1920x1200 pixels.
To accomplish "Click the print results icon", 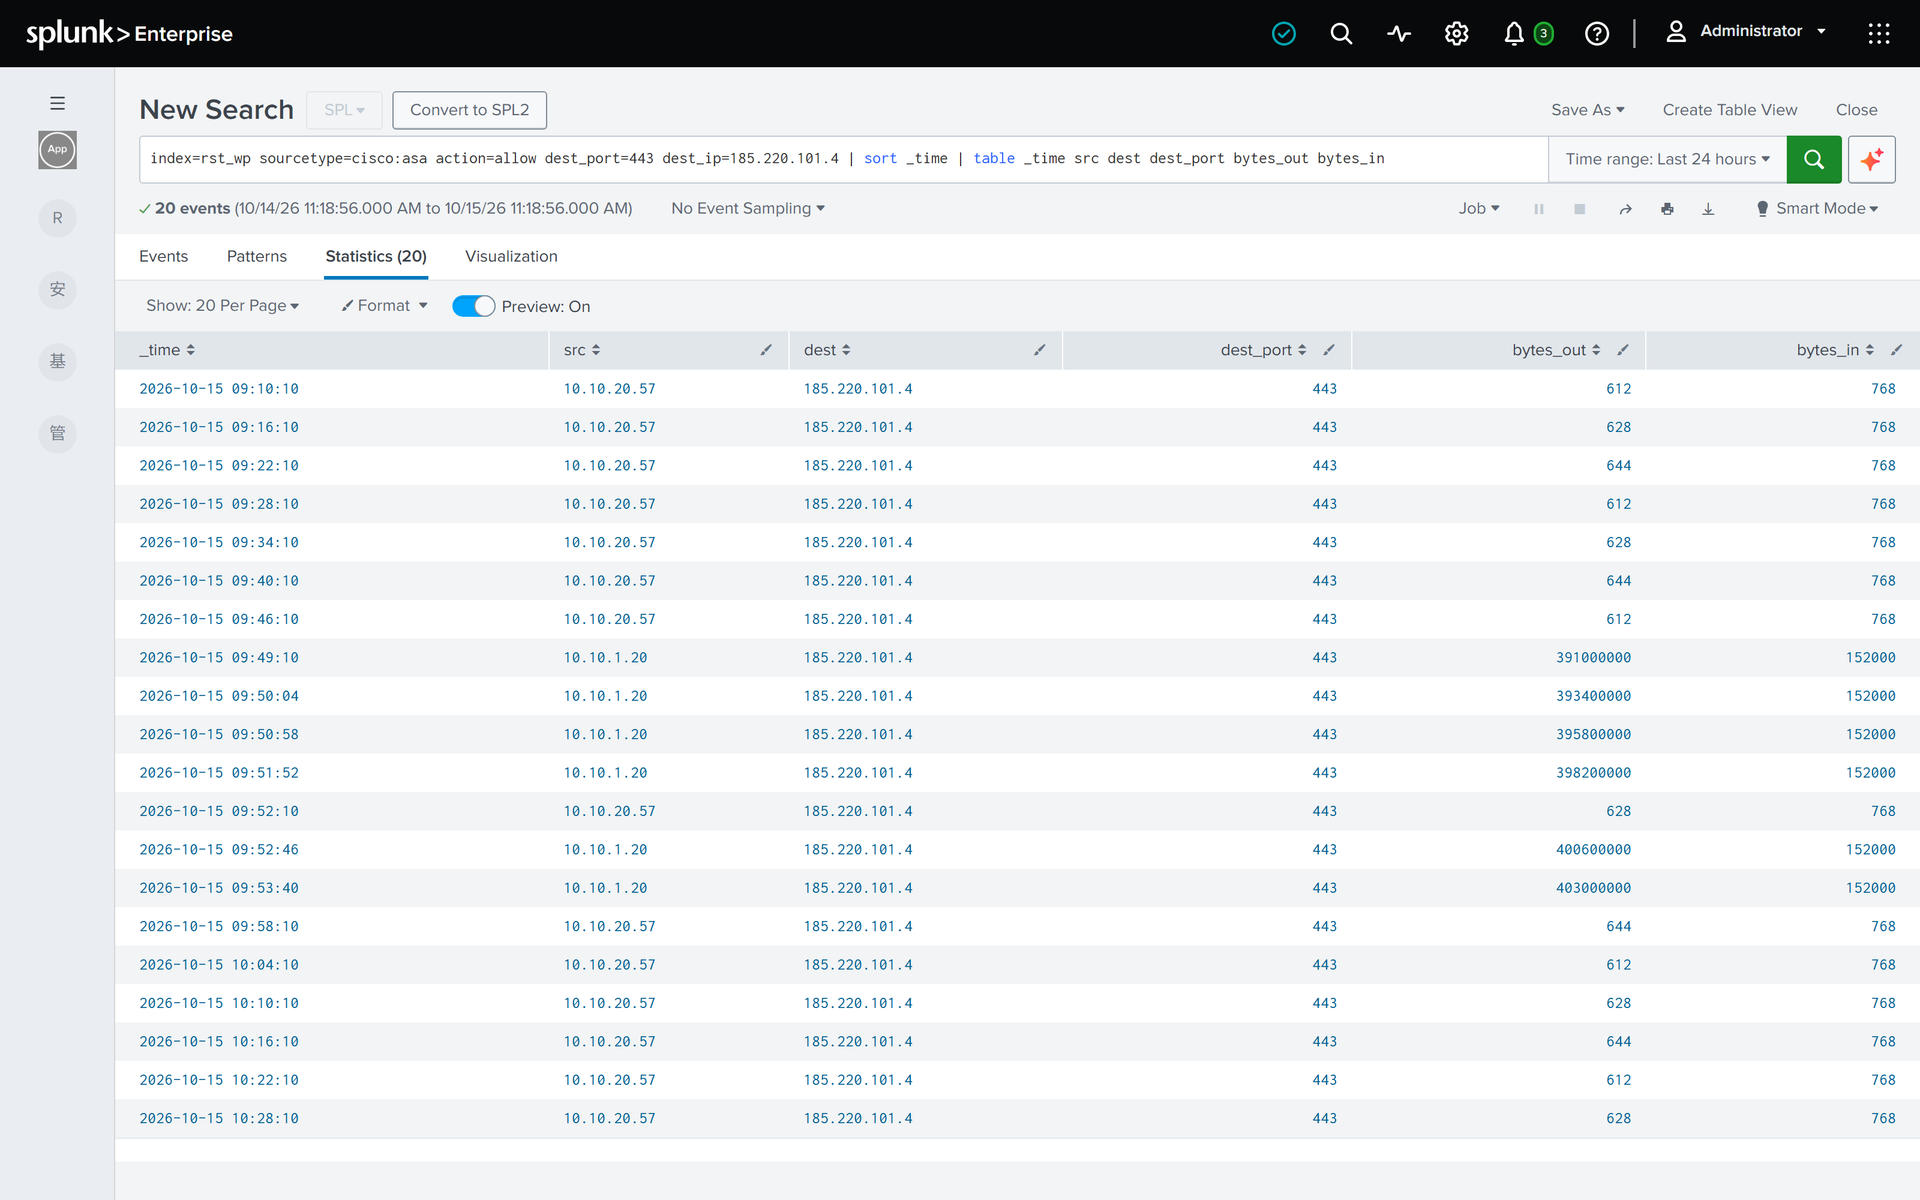I will tap(1667, 209).
